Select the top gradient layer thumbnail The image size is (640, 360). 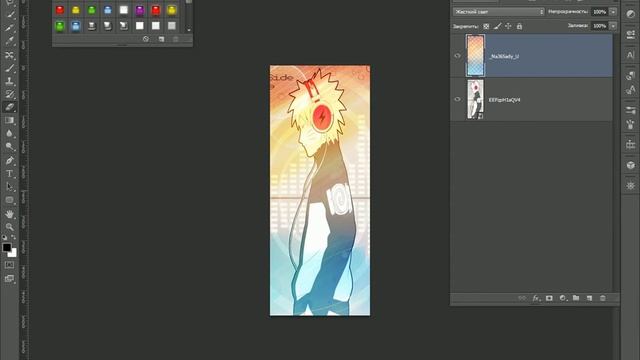475,56
